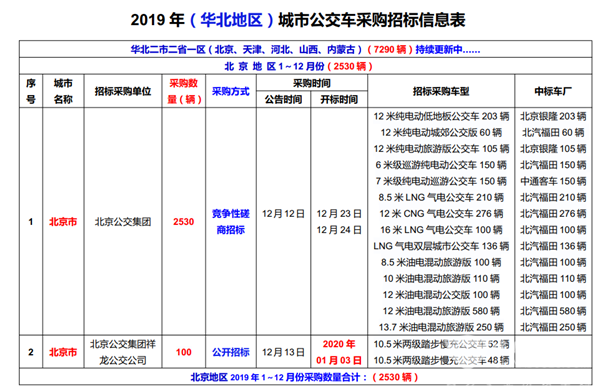Click the 开标时间 sub-header
Screen dimensions: 600x392
point(339,100)
